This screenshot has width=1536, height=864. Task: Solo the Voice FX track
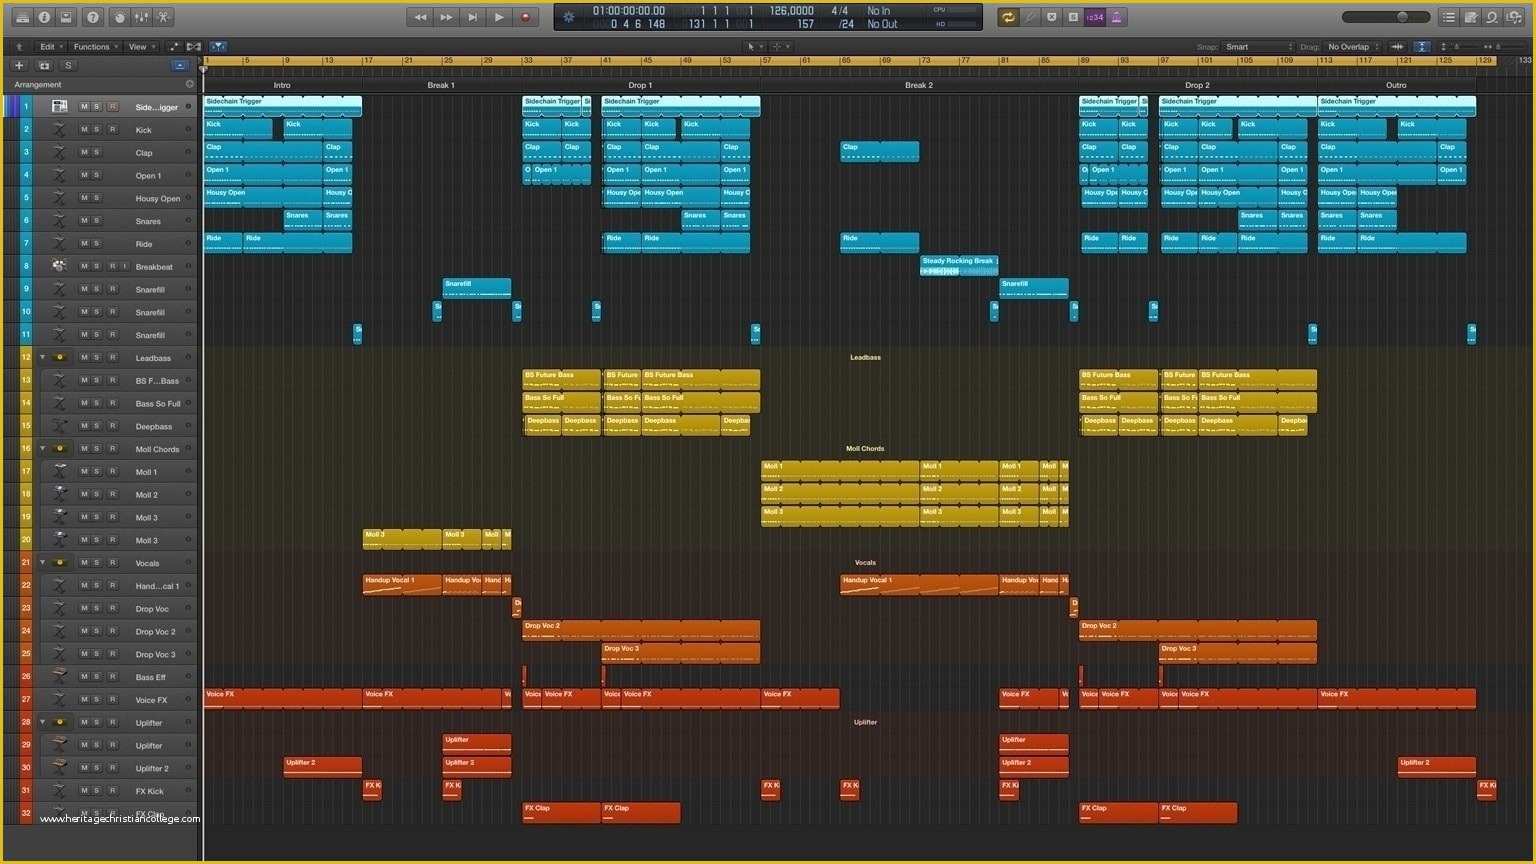pyautogui.click(x=98, y=699)
